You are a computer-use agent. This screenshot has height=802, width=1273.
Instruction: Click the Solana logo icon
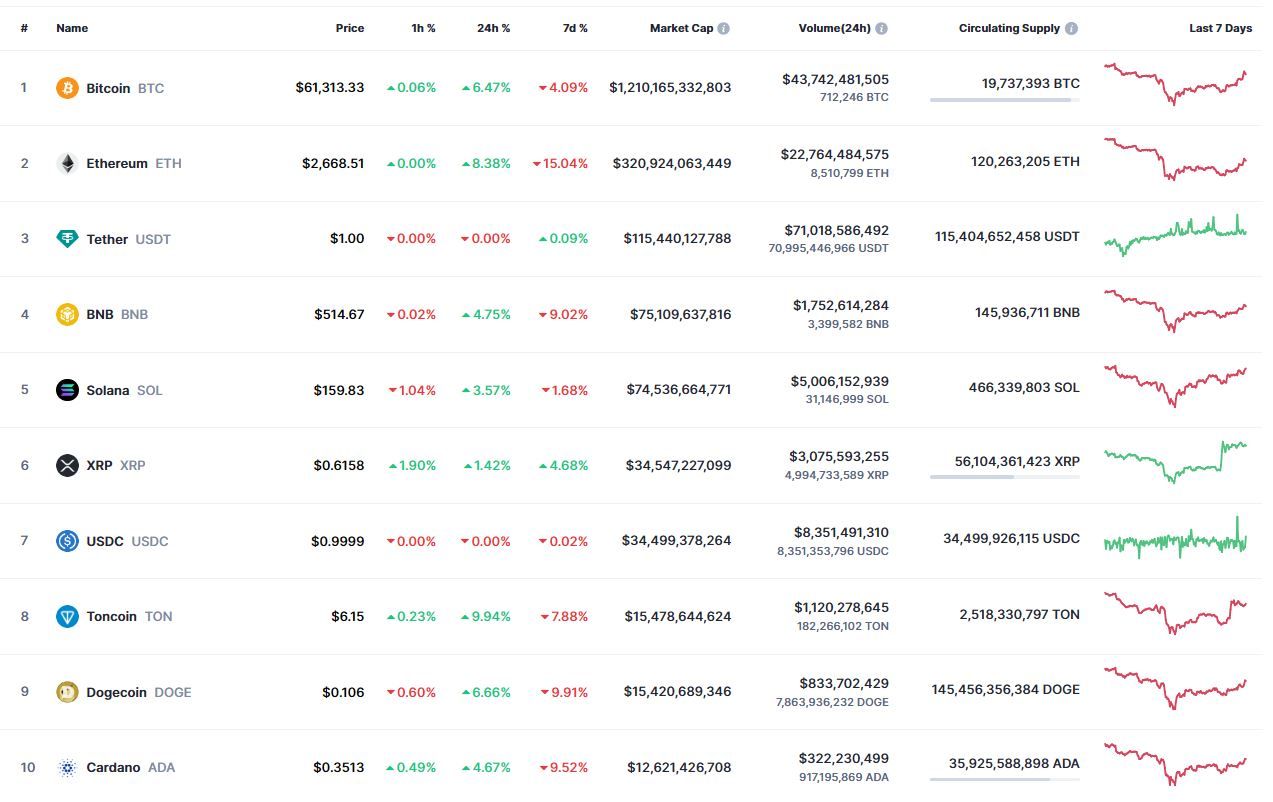point(67,390)
